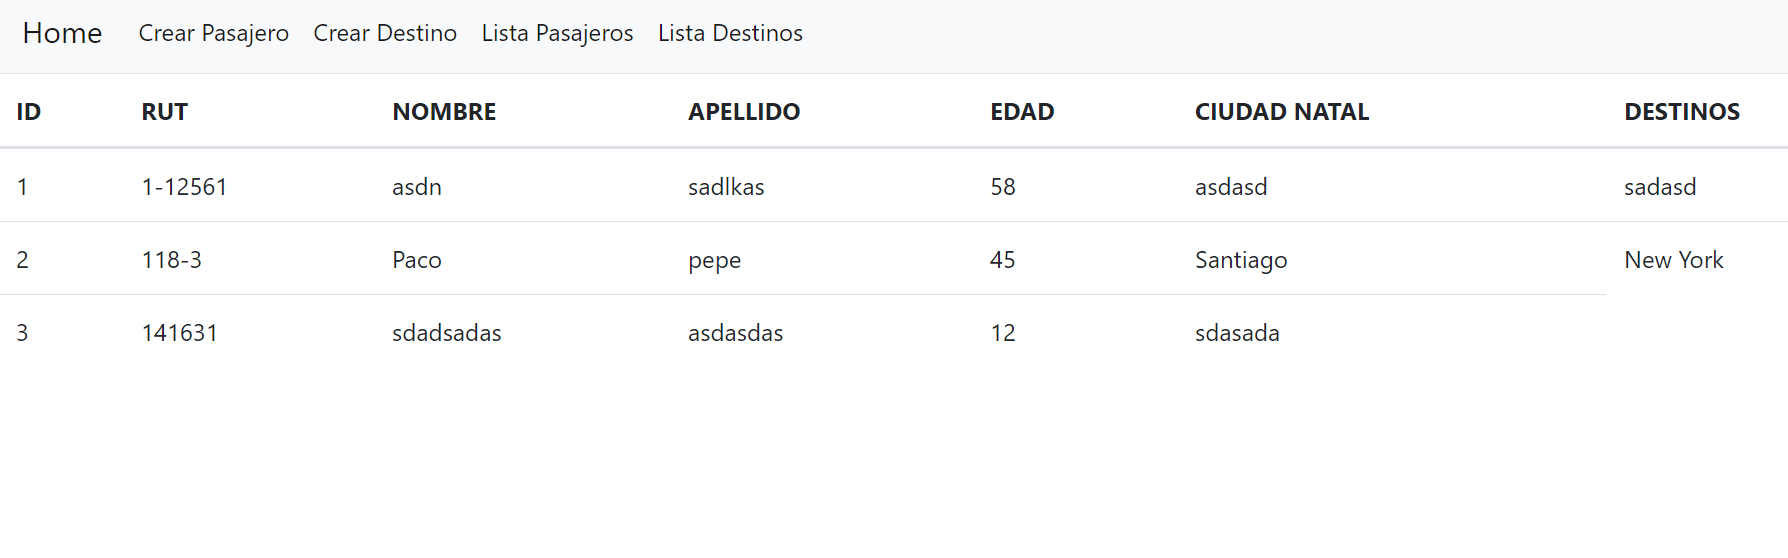
Task: Select the CIUDAD NATAL column header
Action: (1282, 112)
